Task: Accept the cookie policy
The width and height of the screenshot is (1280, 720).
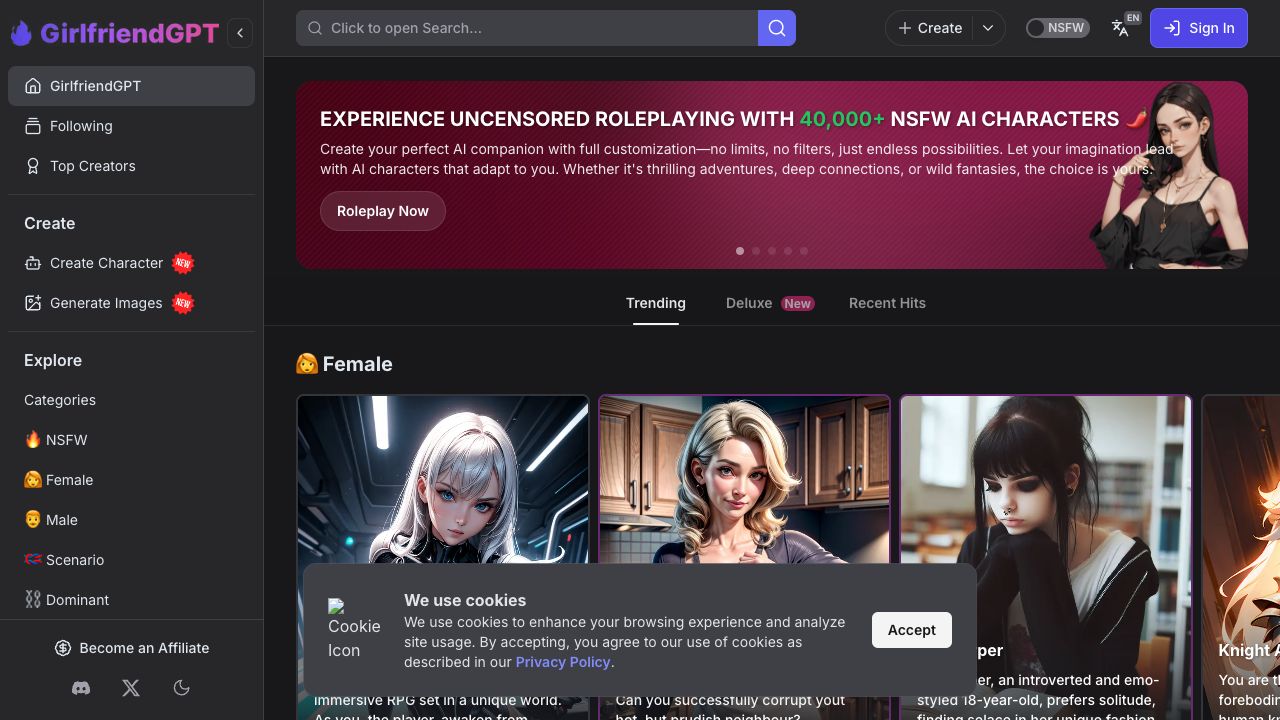Action: click(911, 630)
